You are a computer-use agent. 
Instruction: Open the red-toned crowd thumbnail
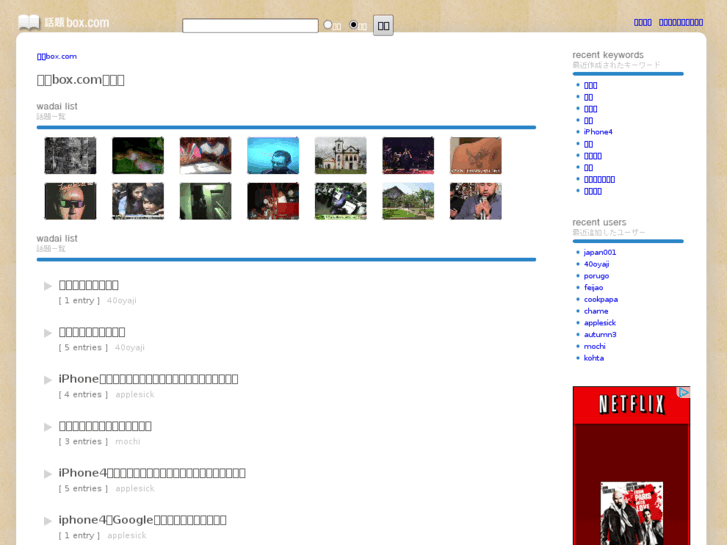pos(273,201)
